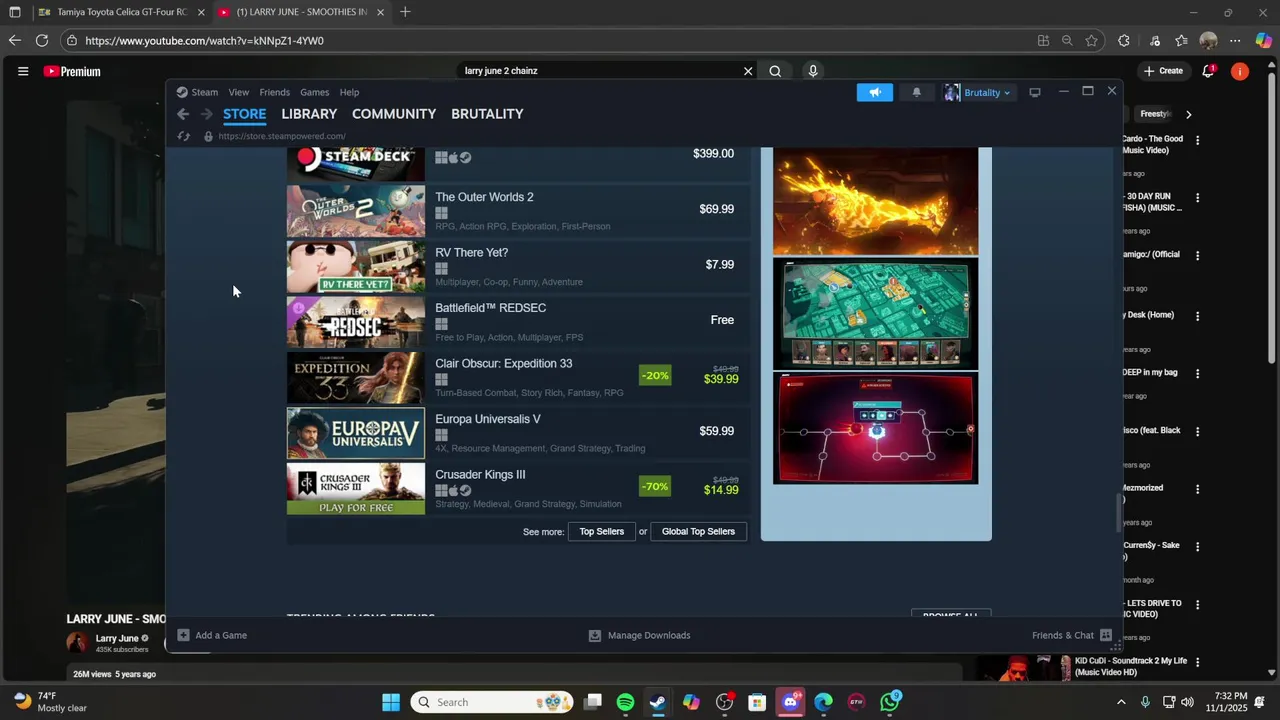Image resolution: width=1280 pixels, height=720 pixels.
Task: Click the Add a Game plus icon
Action: (183, 635)
